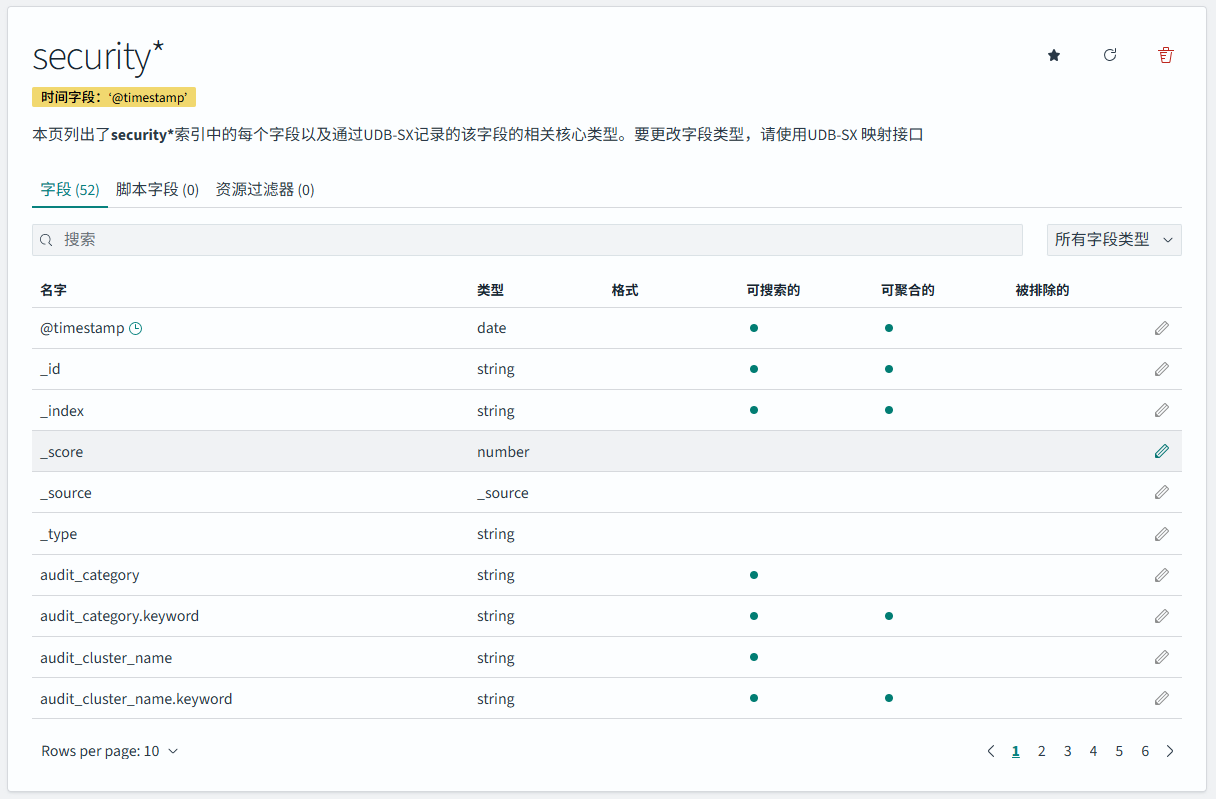Screen dimensions: 1216x799
Task: Edit the _score field
Action: click(1162, 451)
